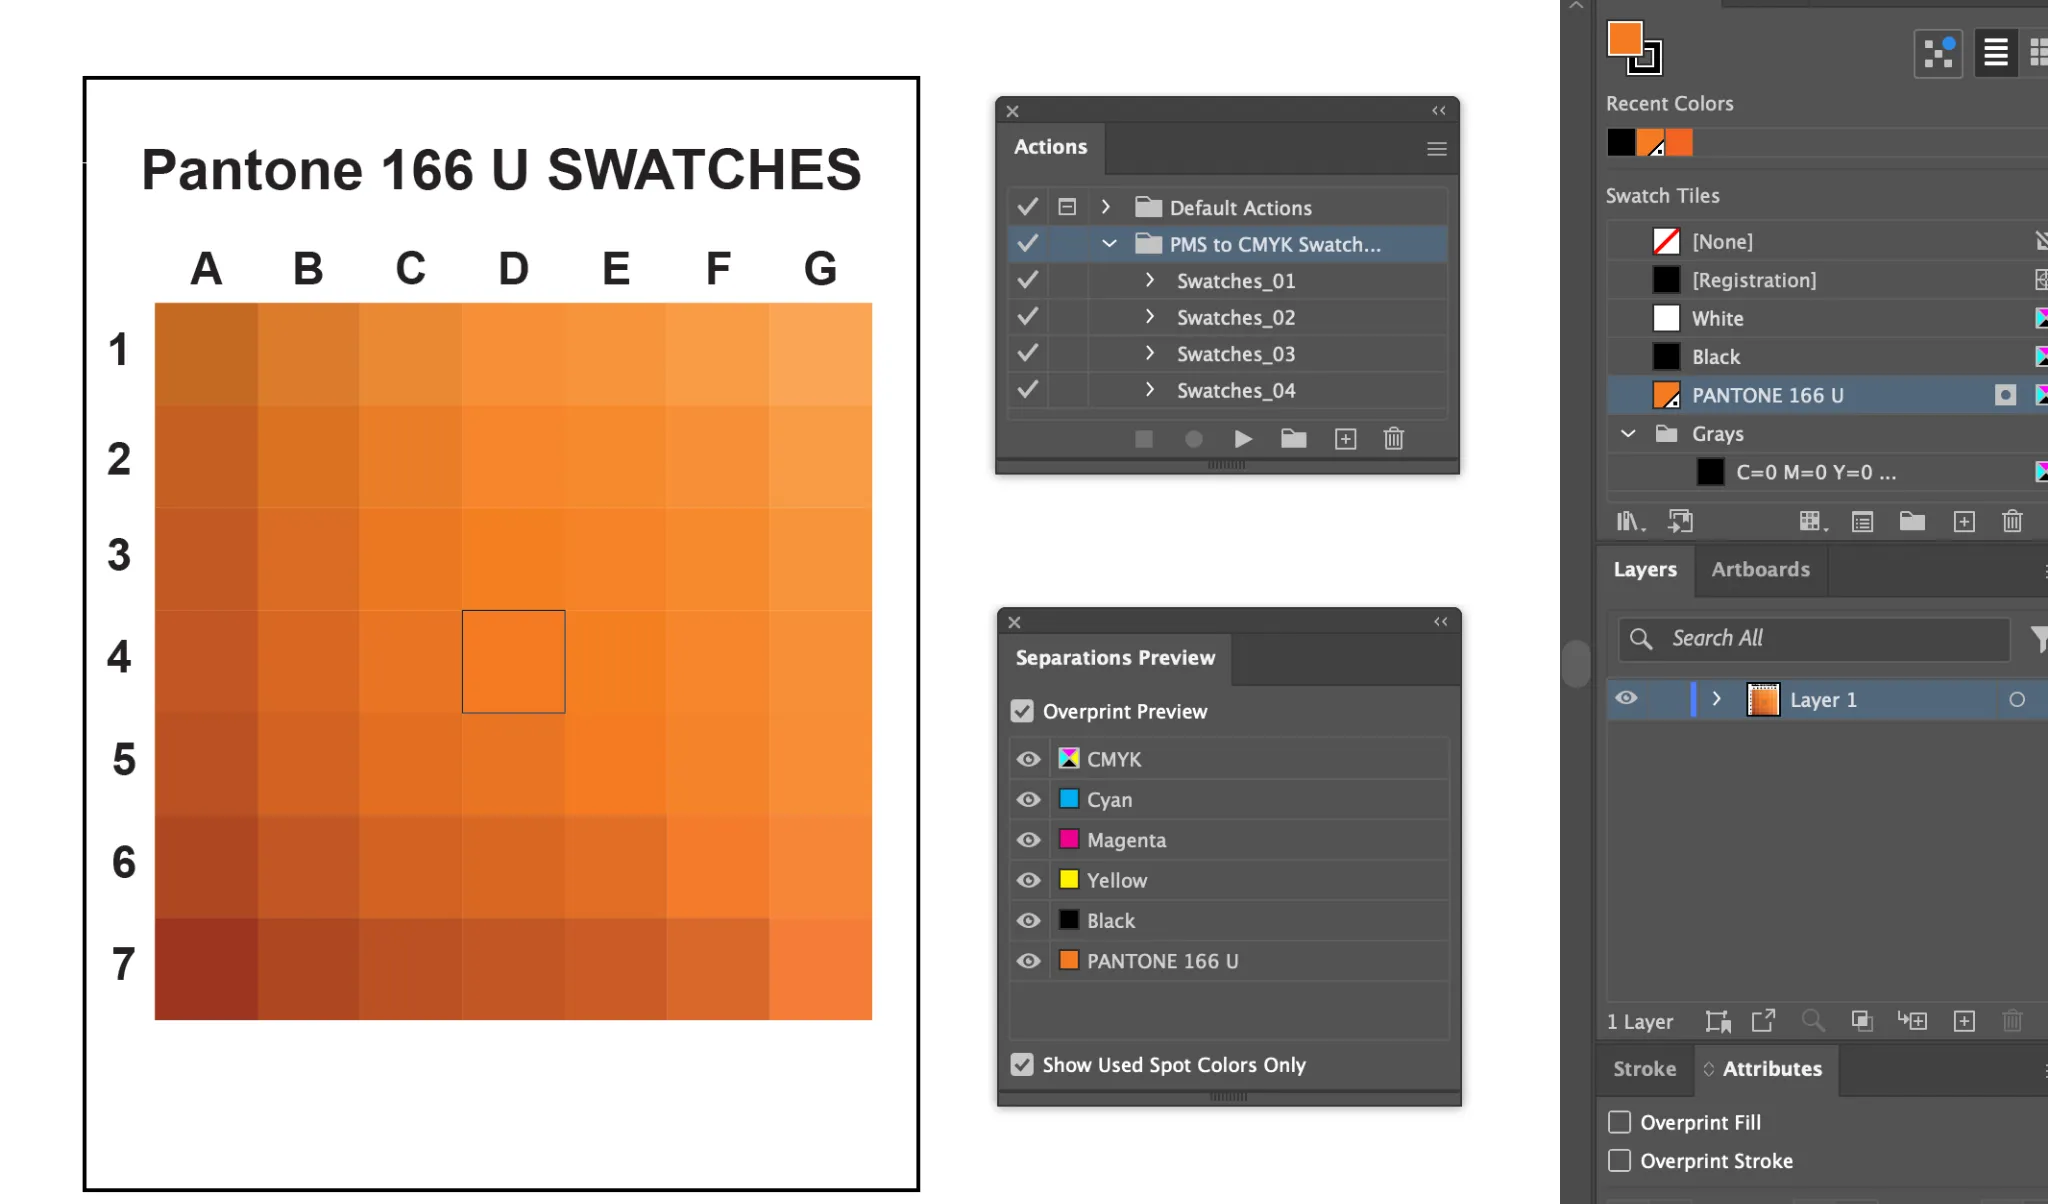The width and height of the screenshot is (2048, 1204).
Task: Click the Layer 1 thumbnail
Action: point(1762,700)
